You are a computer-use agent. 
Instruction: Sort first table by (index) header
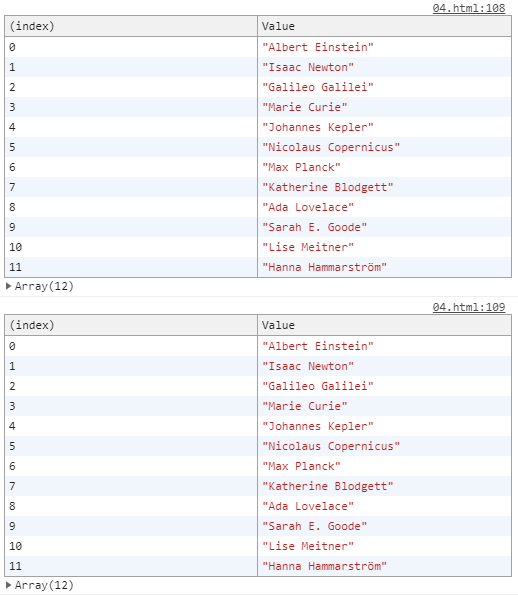coord(131,26)
